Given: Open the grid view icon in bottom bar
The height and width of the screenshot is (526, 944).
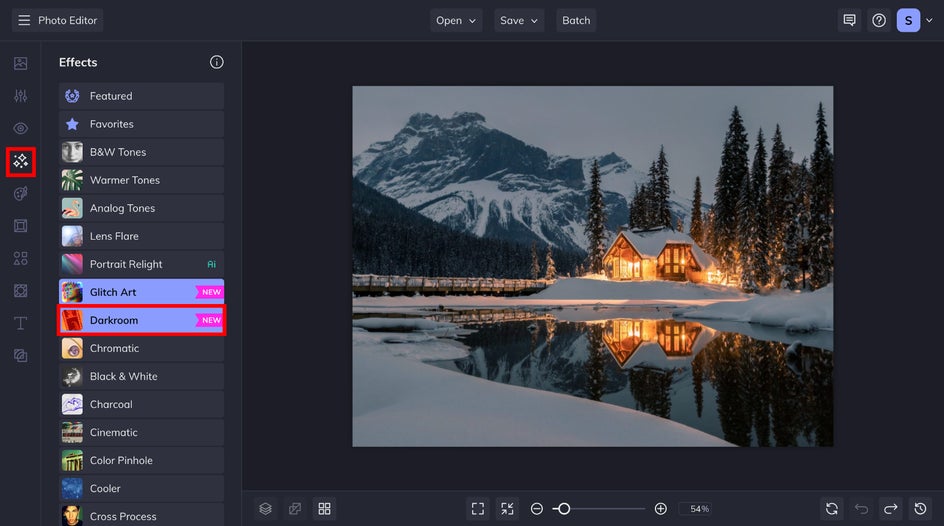Looking at the screenshot, I should pos(324,509).
